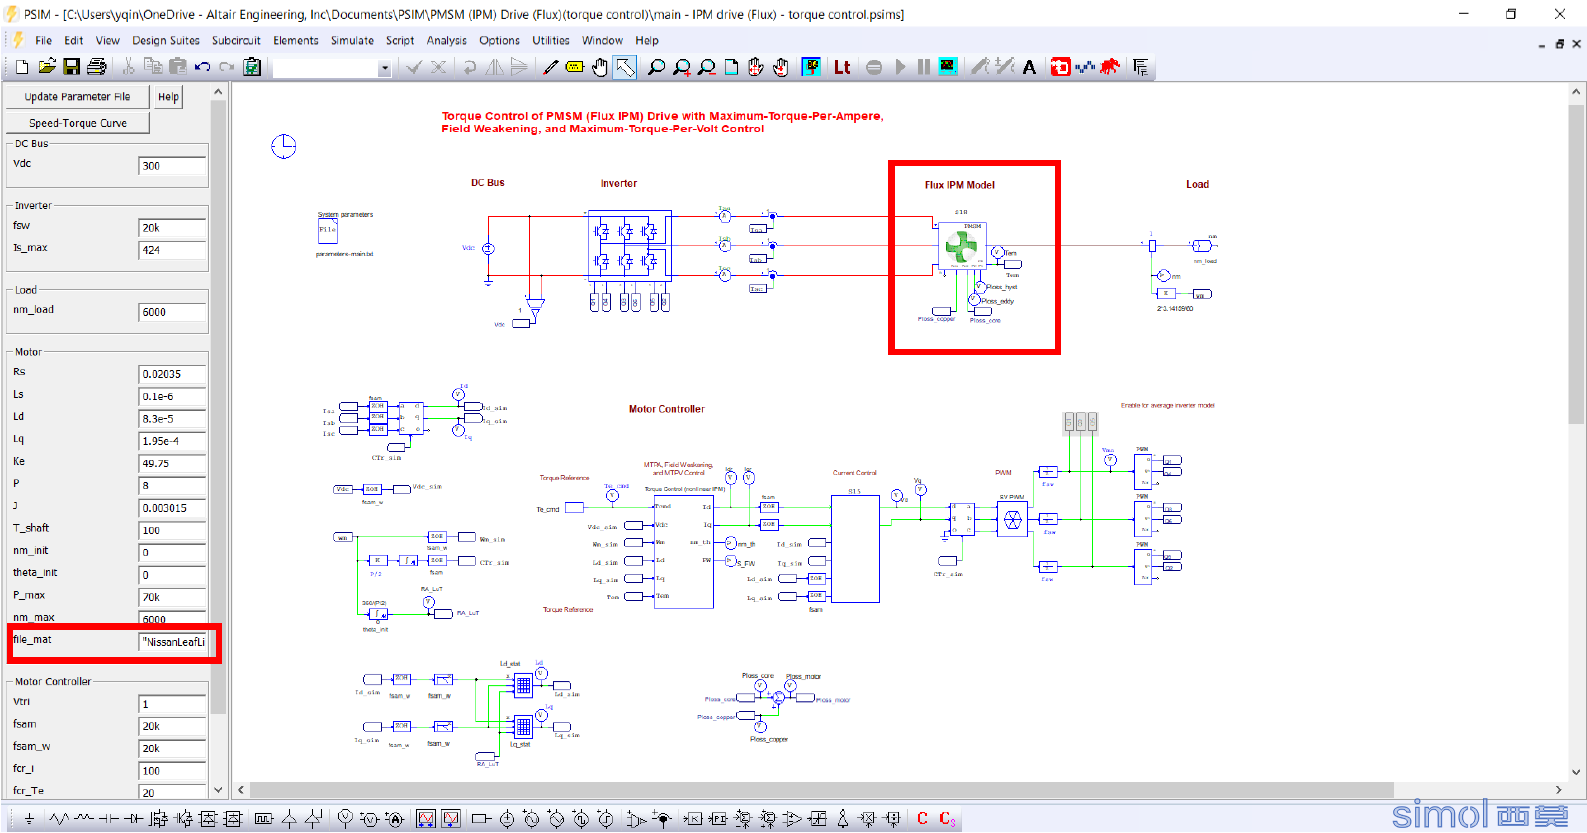This screenshot has width=1587, height=833.
Task: Open the Subcircuit menu
Action: tap(236, 41)
